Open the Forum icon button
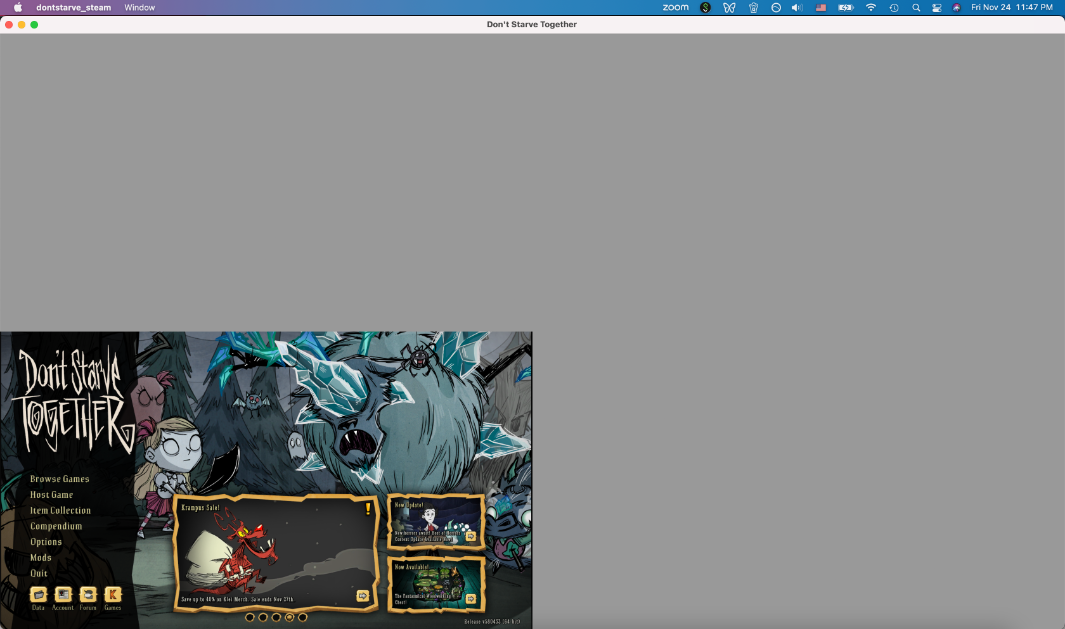Image resolution: width=1065 pixels, height=629 pixels. pos(88,595)
